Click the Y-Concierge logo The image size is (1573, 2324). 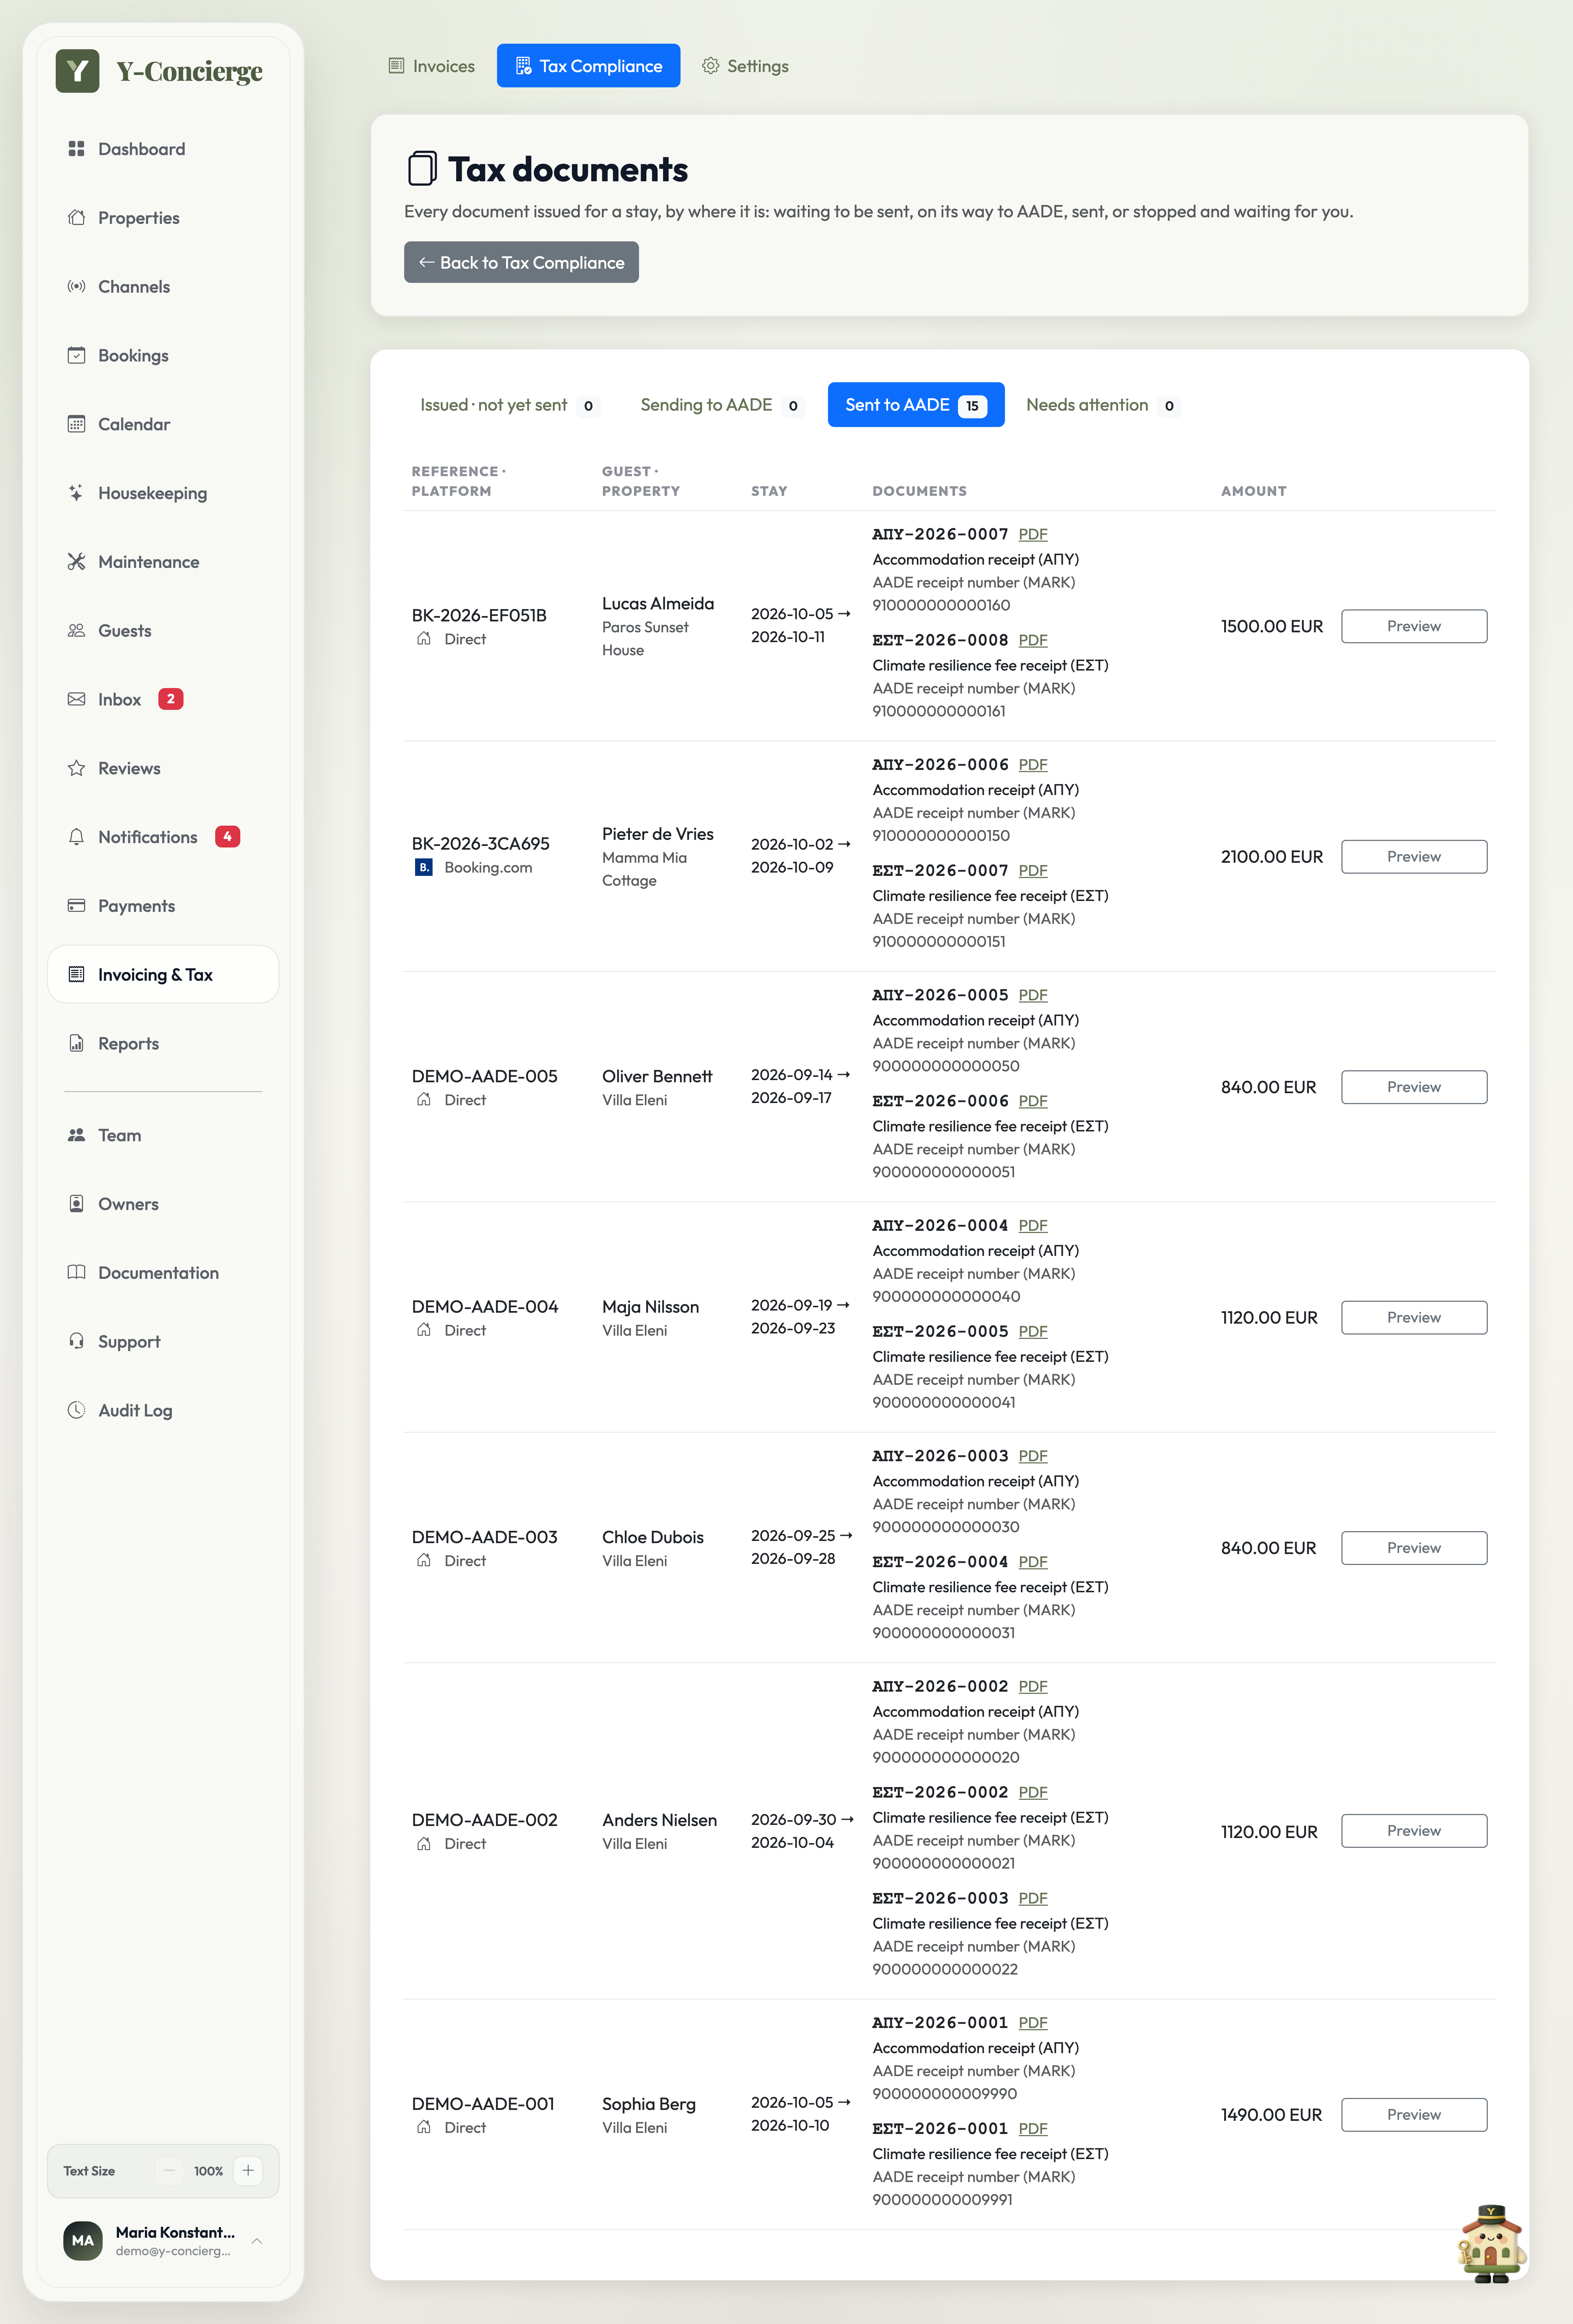click(x=159, y=71)
